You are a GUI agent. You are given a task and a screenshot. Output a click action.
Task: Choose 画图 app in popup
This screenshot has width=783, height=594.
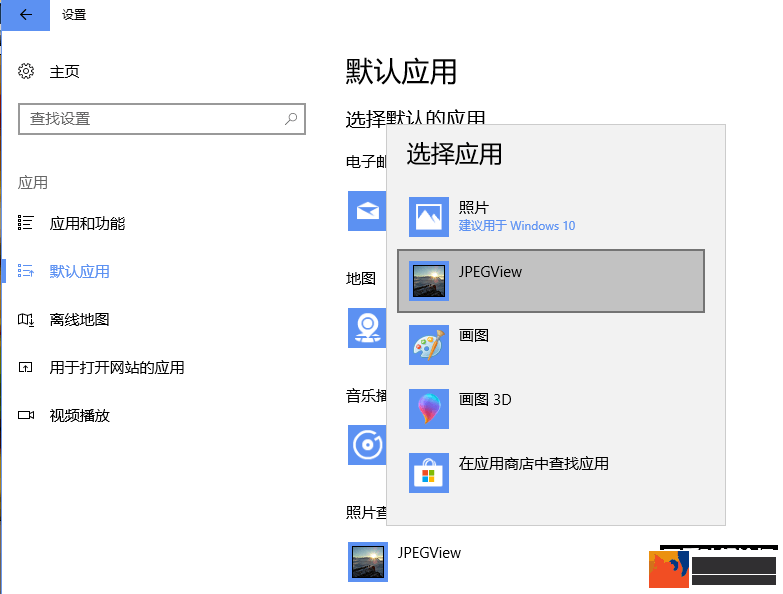point(551,345)
